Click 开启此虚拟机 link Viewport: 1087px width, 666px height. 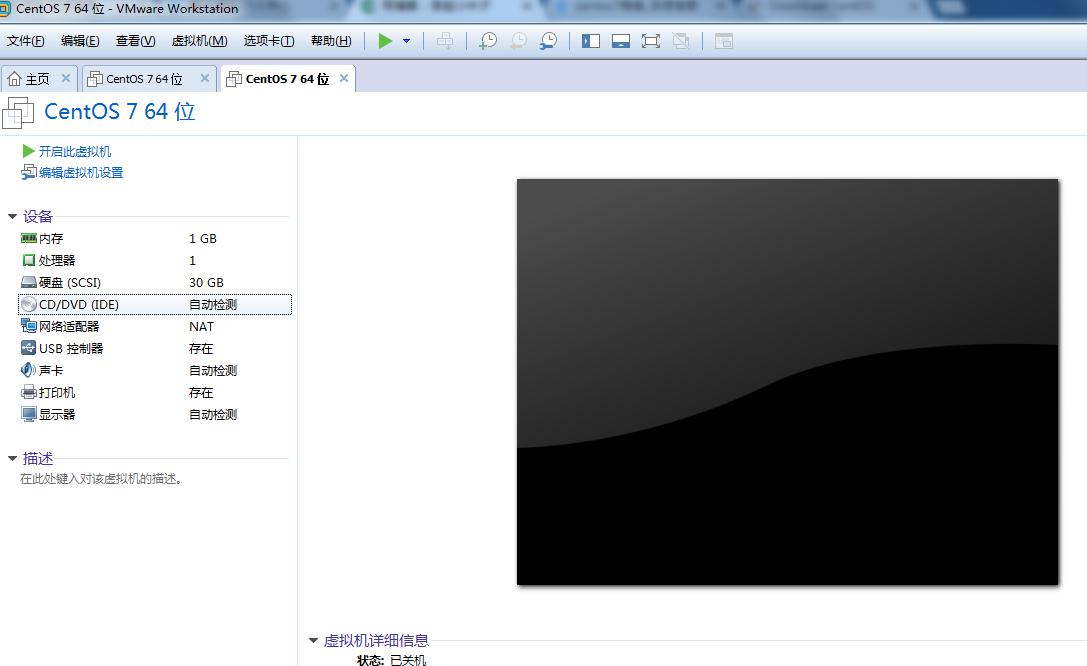(x=75, y=151)
